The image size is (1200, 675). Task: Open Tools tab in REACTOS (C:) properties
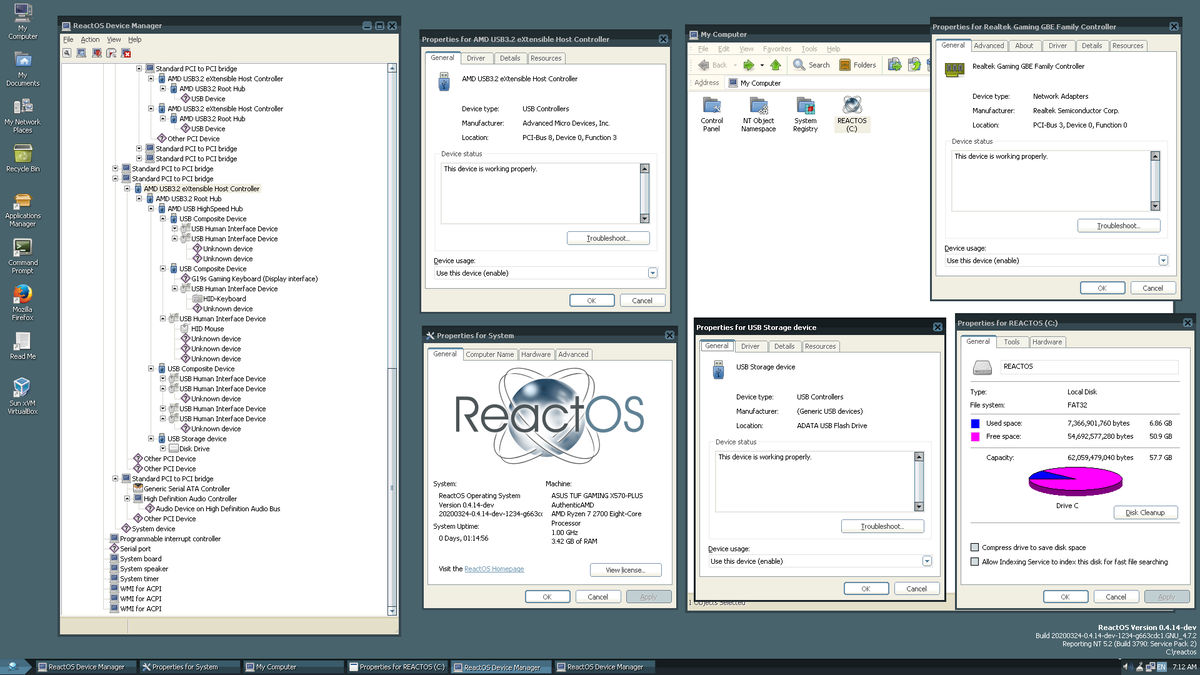click(x=1012, y=342)
